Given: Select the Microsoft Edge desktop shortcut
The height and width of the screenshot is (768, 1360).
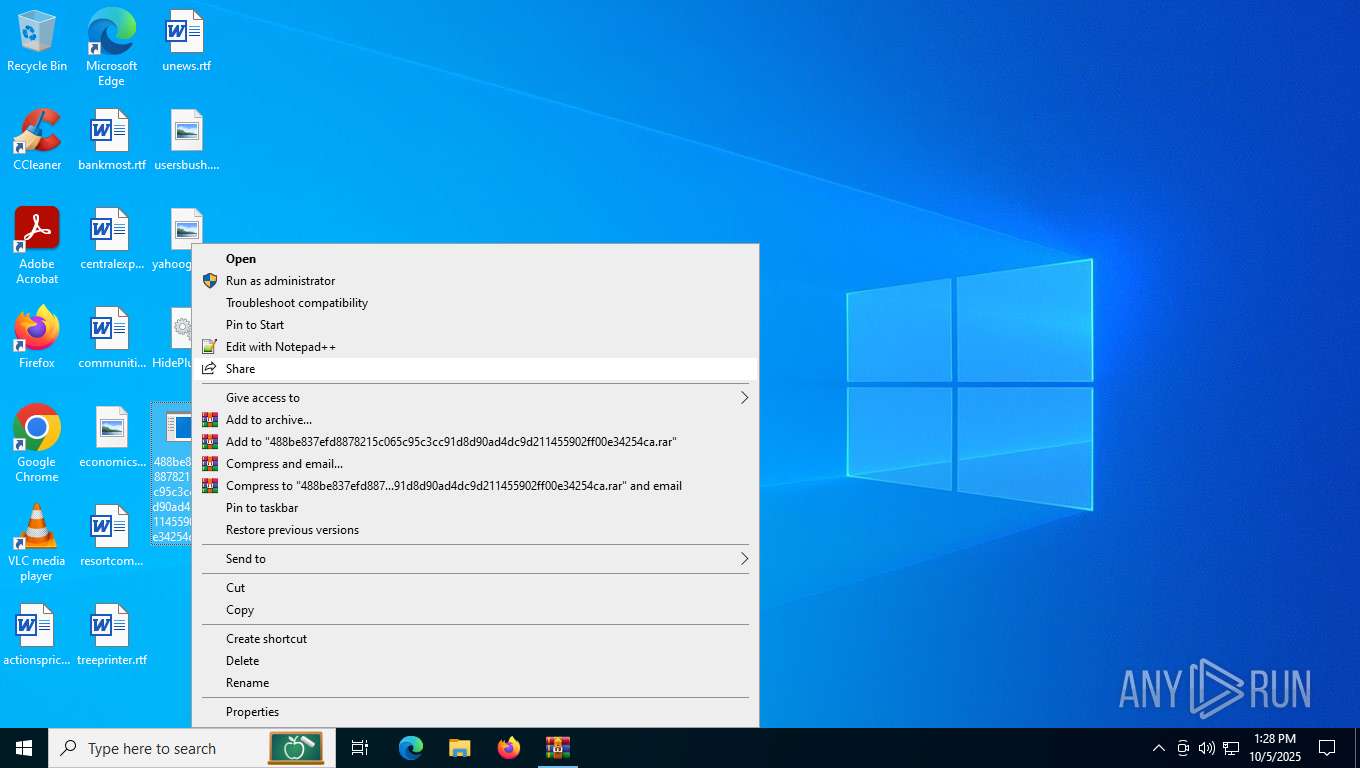Looking at the screenshot, I should [x=111, y=47].
